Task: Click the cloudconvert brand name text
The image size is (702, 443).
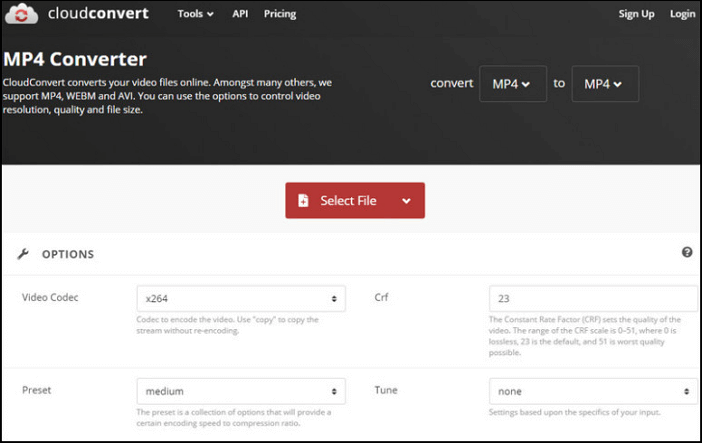Action: 95,14
